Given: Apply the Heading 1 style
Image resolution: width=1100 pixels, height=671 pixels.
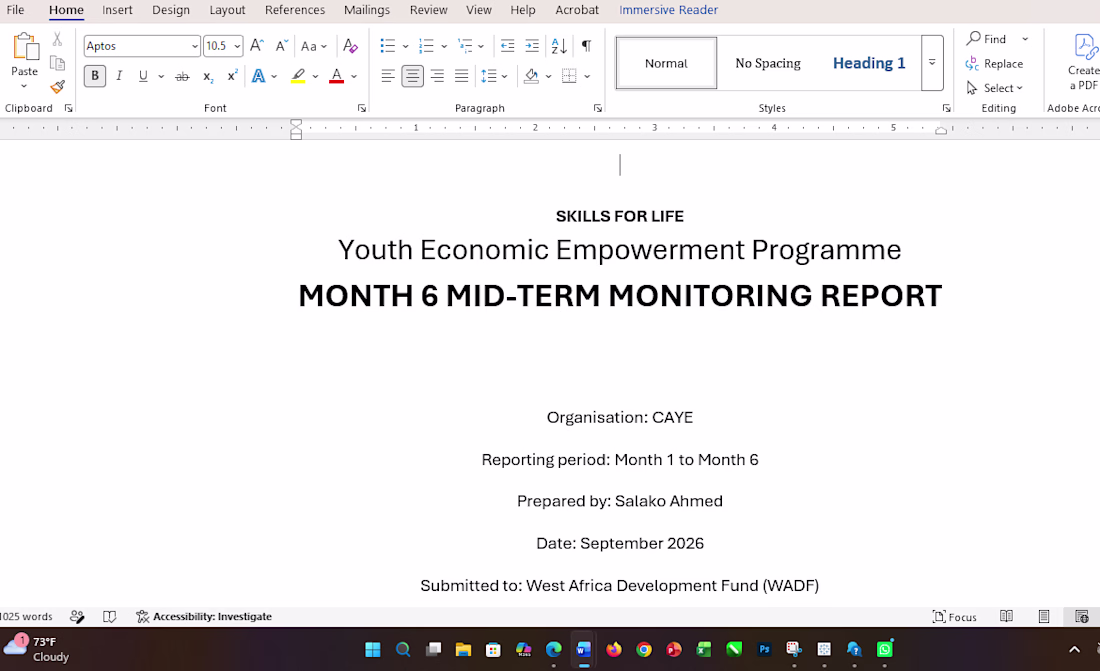Looking at the screenshot, I should [x=869, y=63].
